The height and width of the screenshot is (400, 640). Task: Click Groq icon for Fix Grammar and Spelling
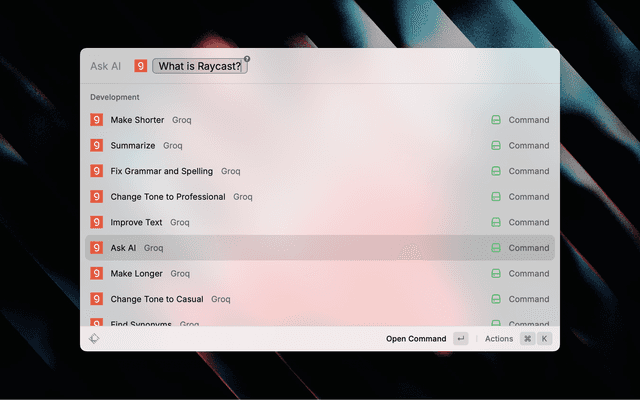(x=97, y=171)
